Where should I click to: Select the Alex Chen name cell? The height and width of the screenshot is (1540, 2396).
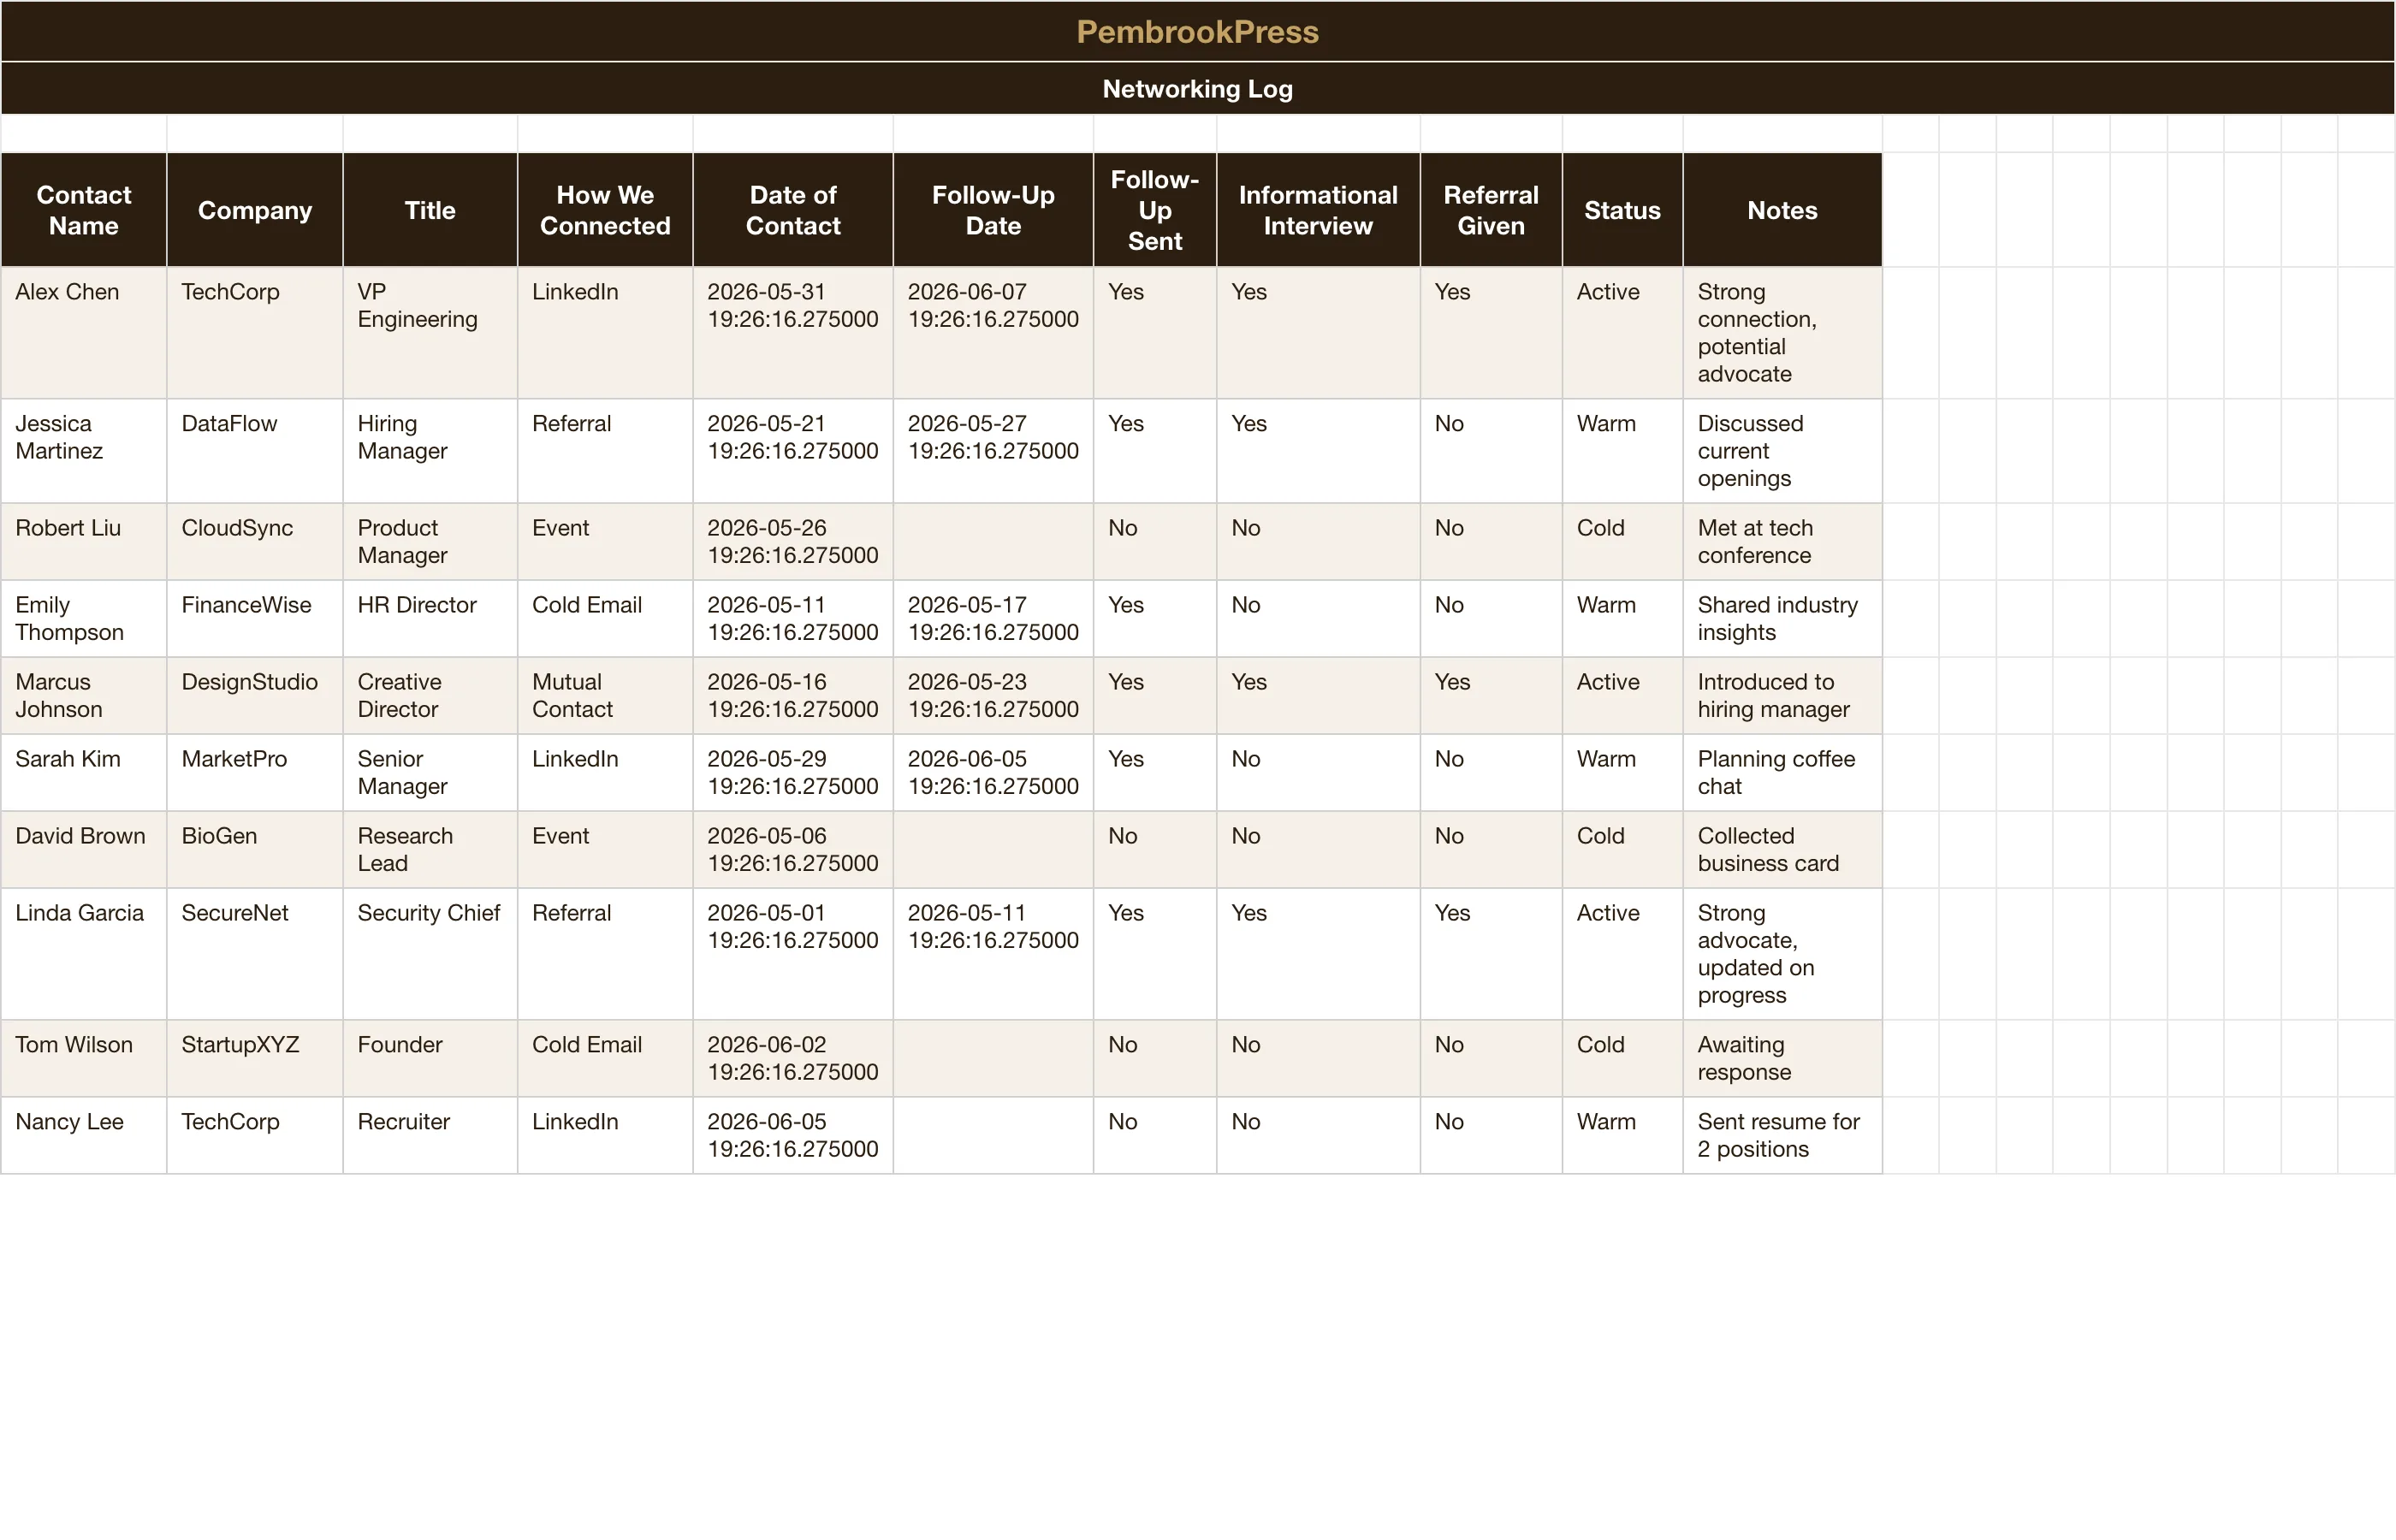click(84, 333)
